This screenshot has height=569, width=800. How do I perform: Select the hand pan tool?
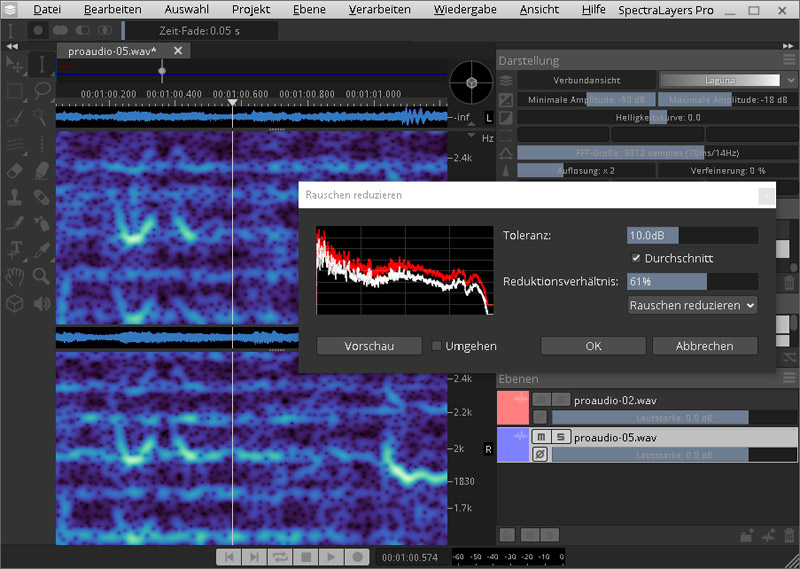tap(16, 275)
